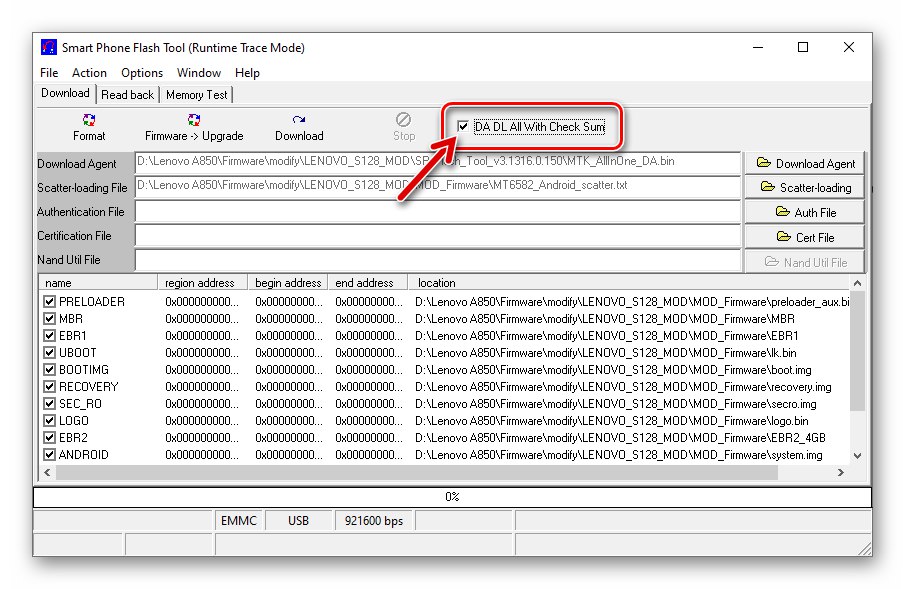
Task: Click the begin address column header
Action: click(x=288, y=283)
